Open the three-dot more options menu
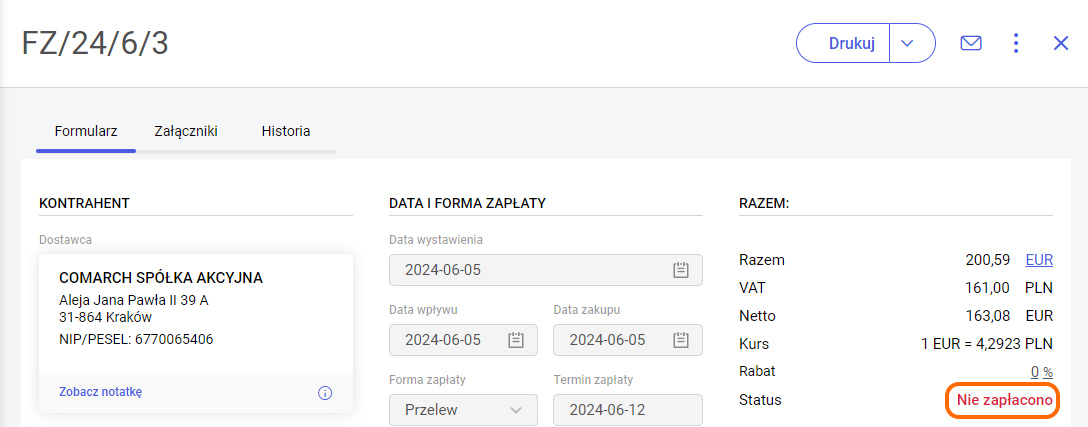Image resolution: width=1088 pixels, height=427 pixels. coord(1016,43)
